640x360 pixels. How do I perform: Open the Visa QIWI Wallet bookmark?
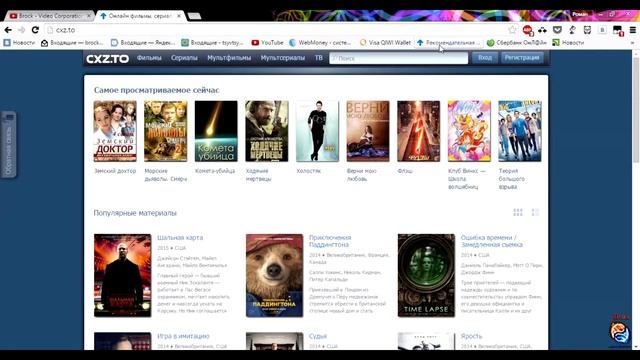point(385,42)
